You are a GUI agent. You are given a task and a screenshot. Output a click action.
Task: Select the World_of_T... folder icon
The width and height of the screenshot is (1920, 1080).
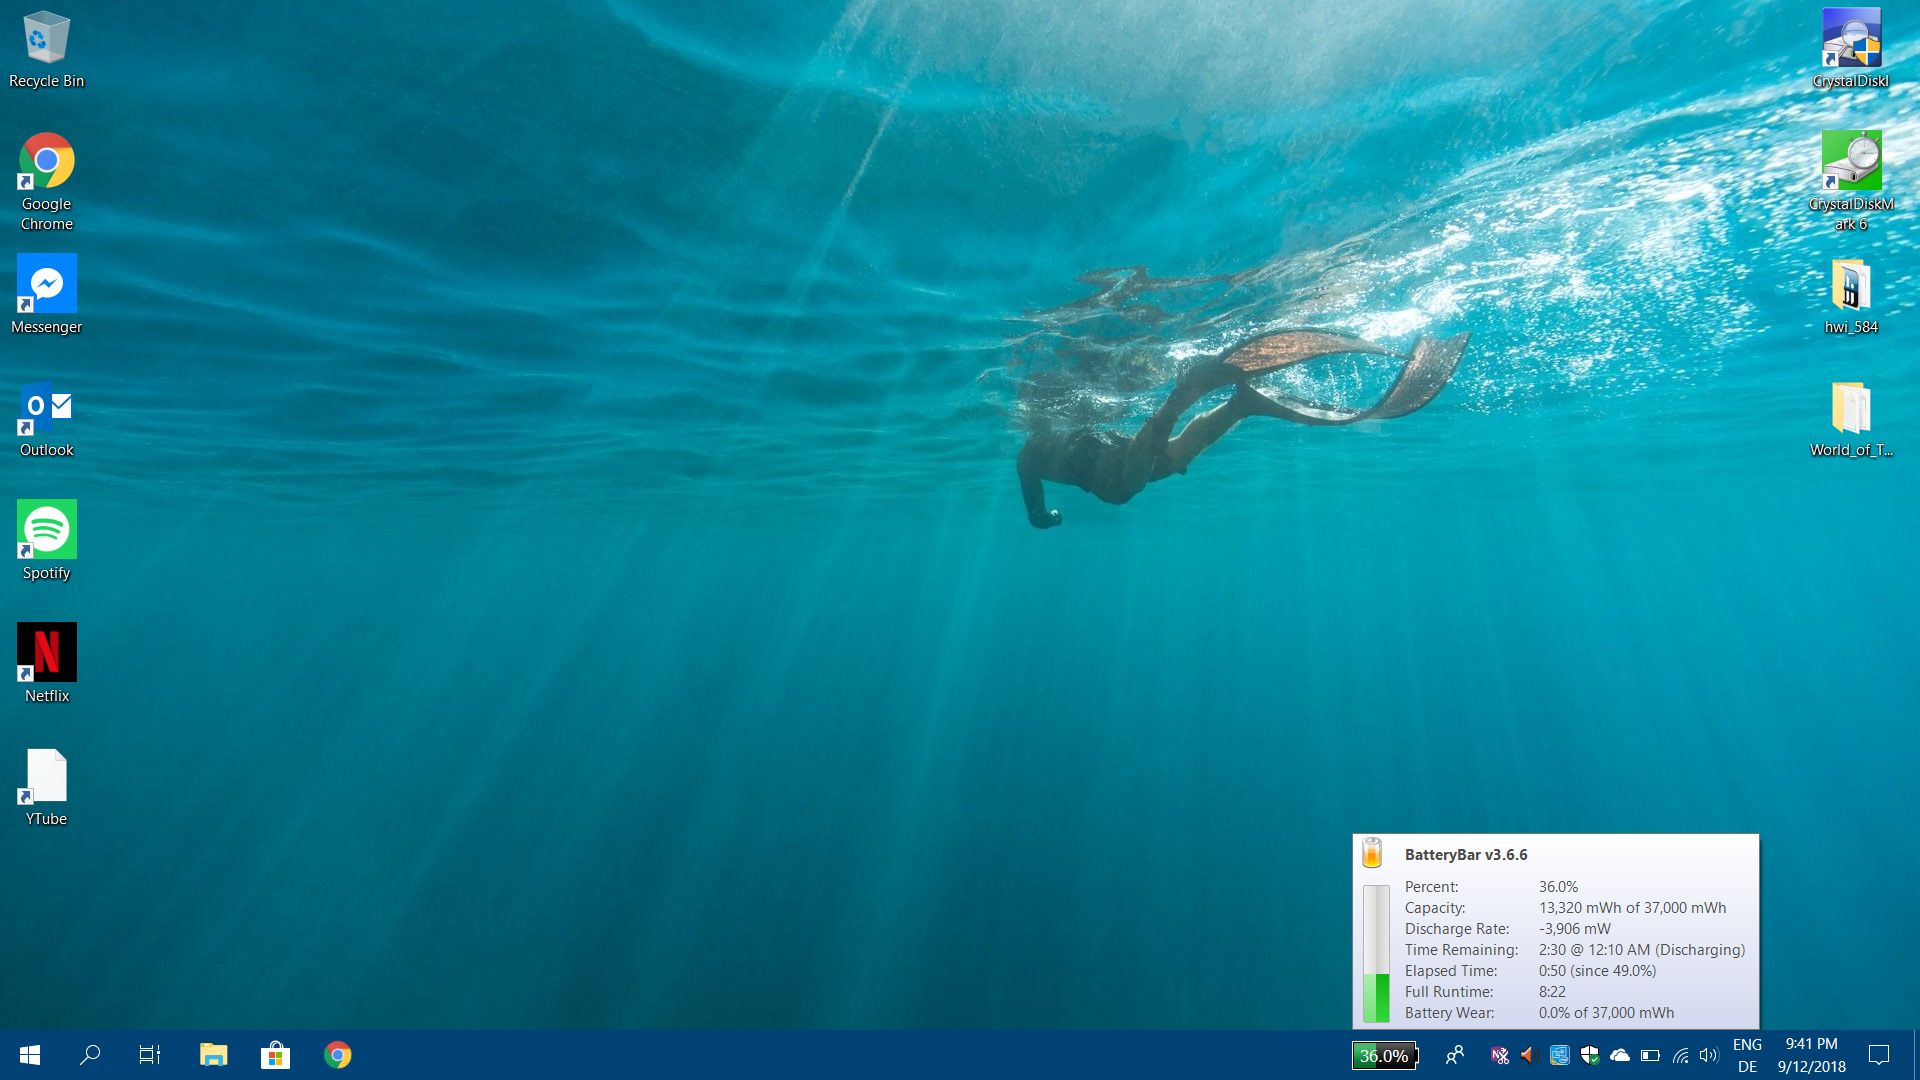point(1851,418)
